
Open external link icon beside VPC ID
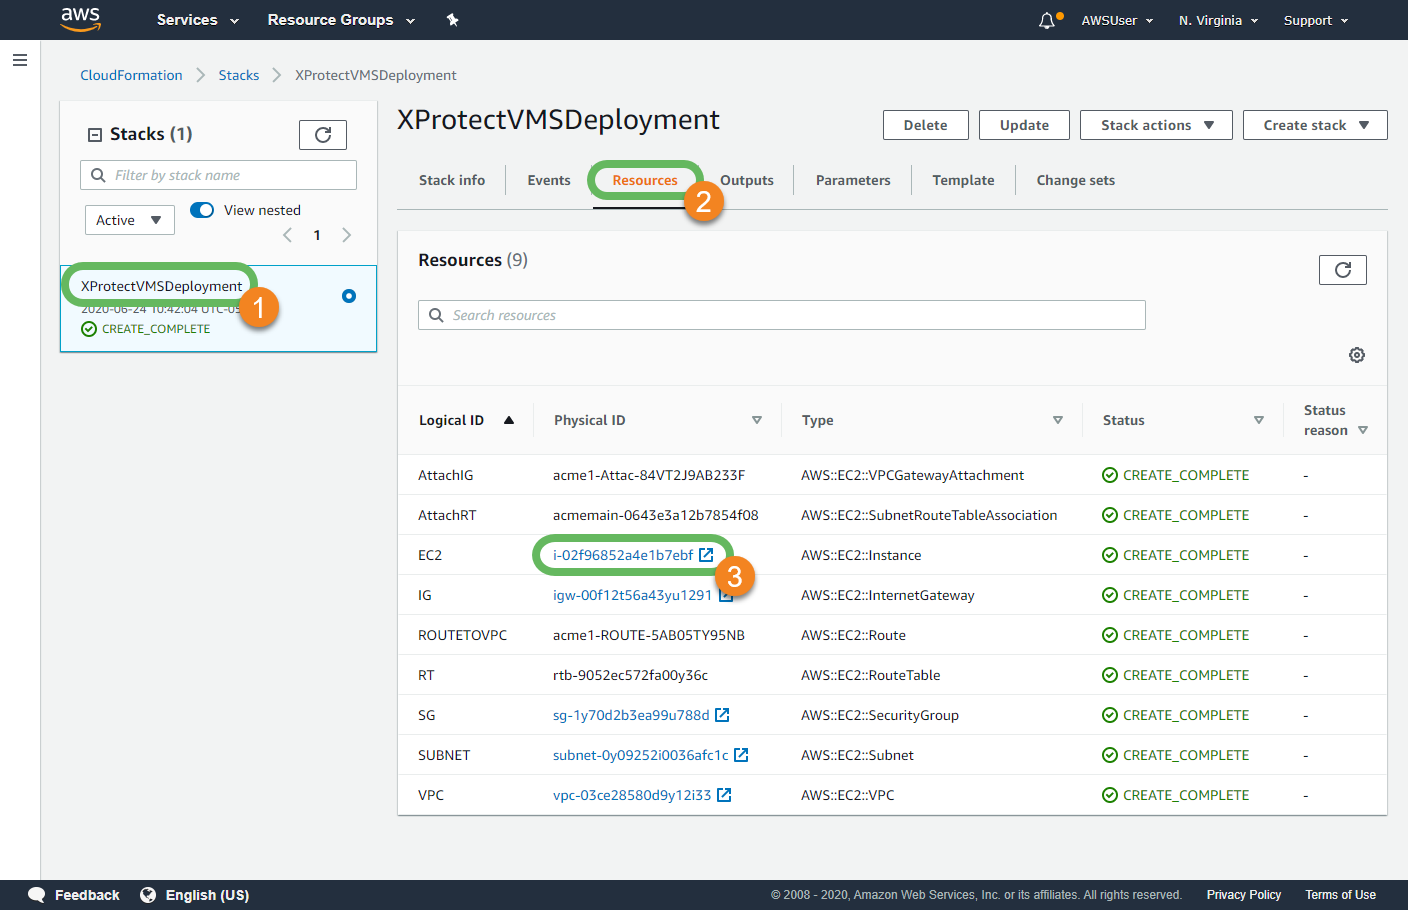(x=724, y=795)
